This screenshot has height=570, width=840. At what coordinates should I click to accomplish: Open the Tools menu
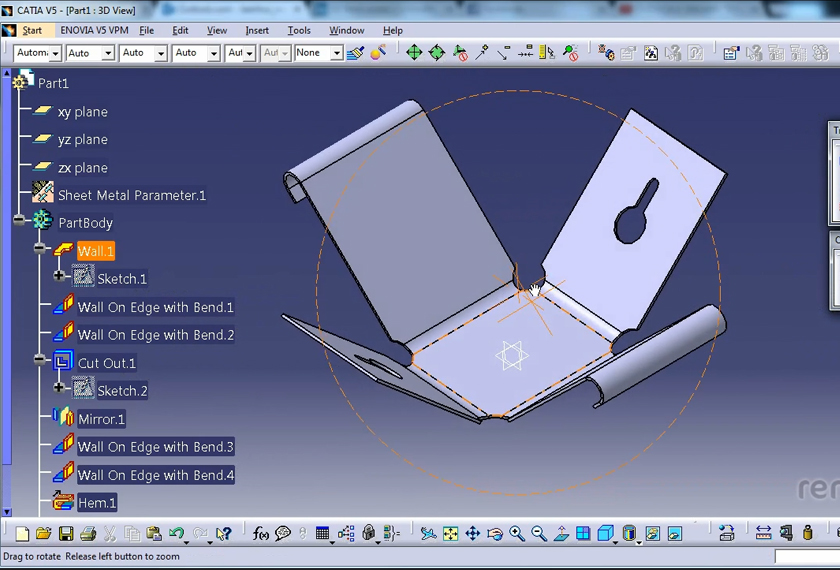tap(299, 30)
